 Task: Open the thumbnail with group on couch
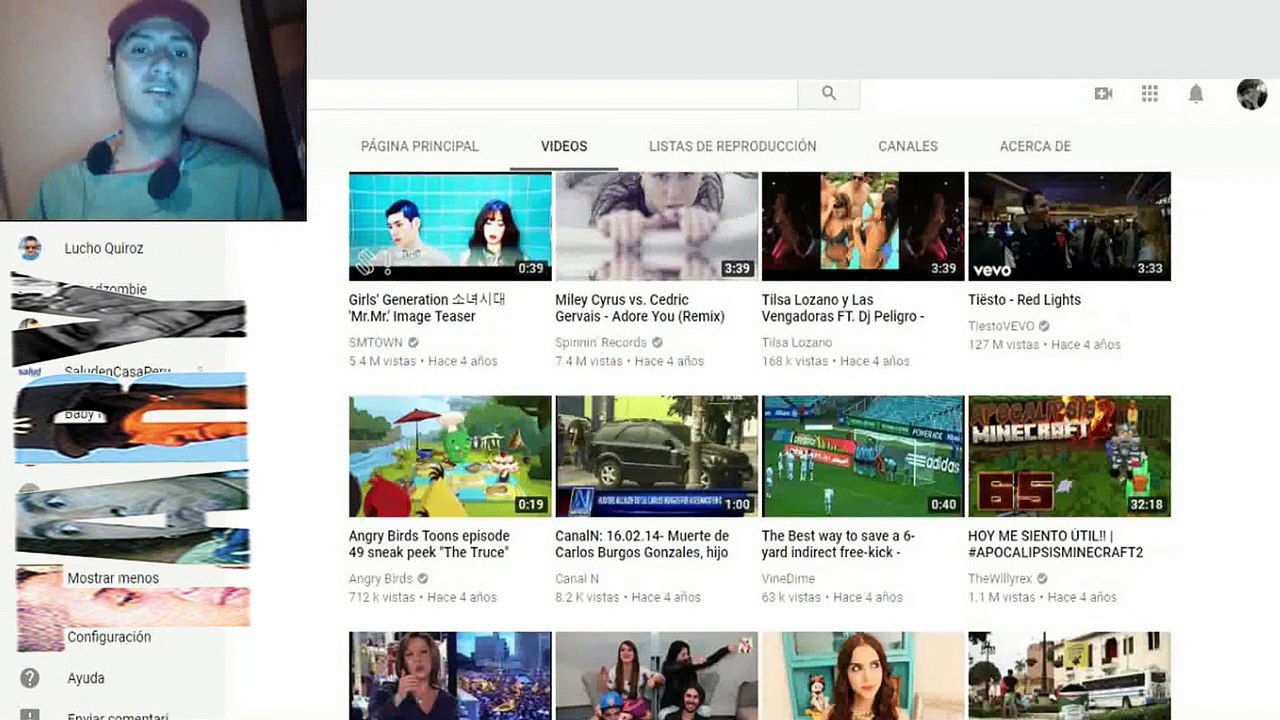point(656,675)
